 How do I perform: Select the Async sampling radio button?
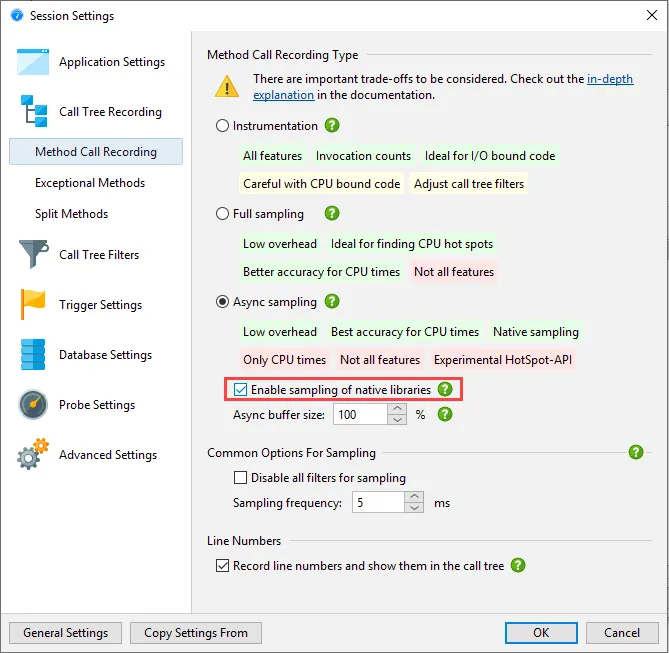pyautogui.click(x=222, y=302)
